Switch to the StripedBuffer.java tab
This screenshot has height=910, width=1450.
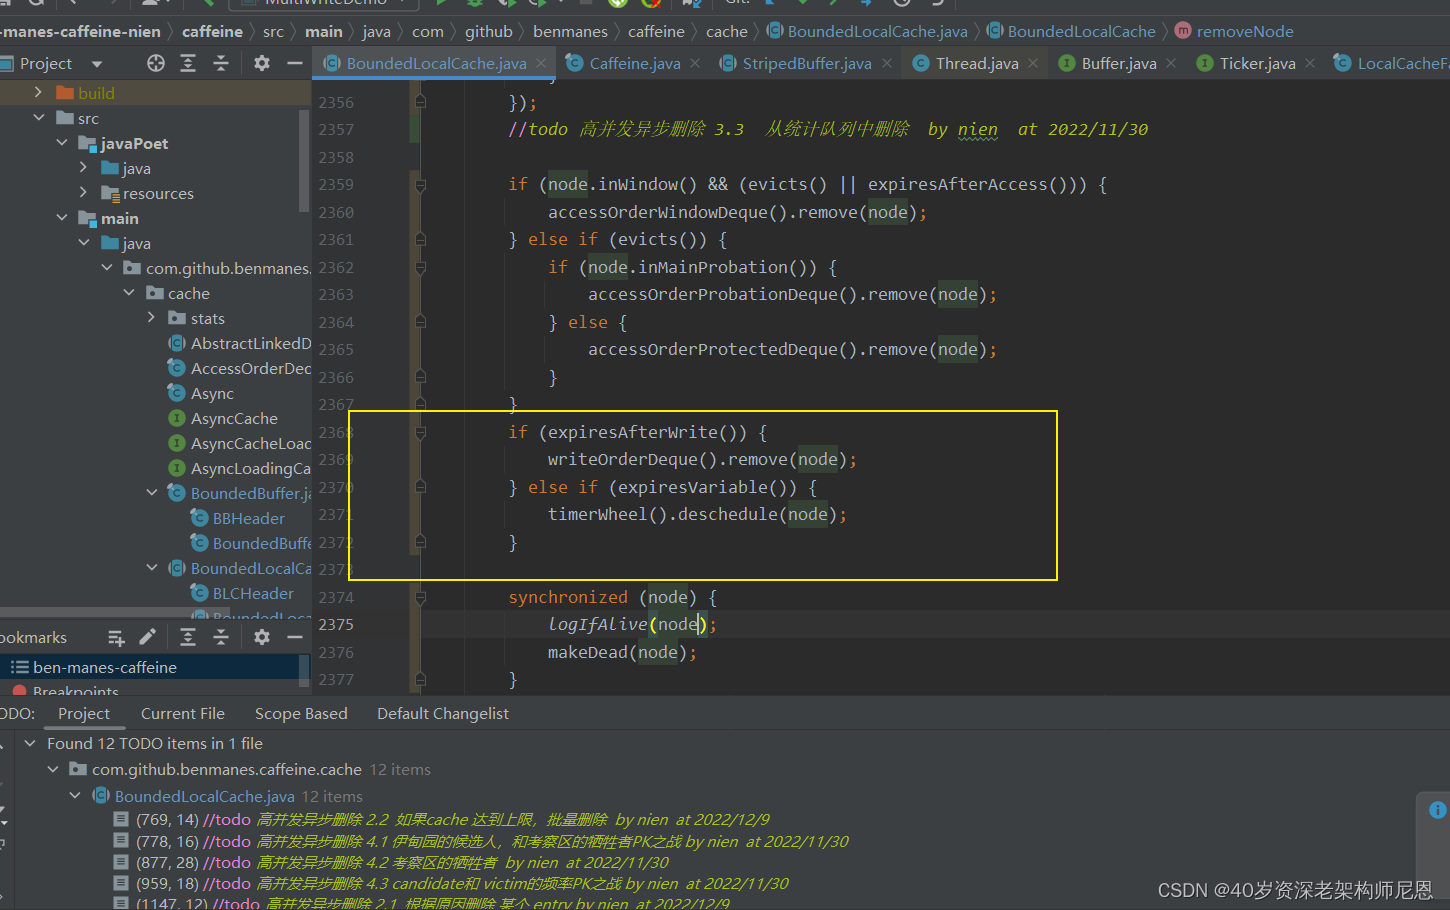click(x=806, y=63)
